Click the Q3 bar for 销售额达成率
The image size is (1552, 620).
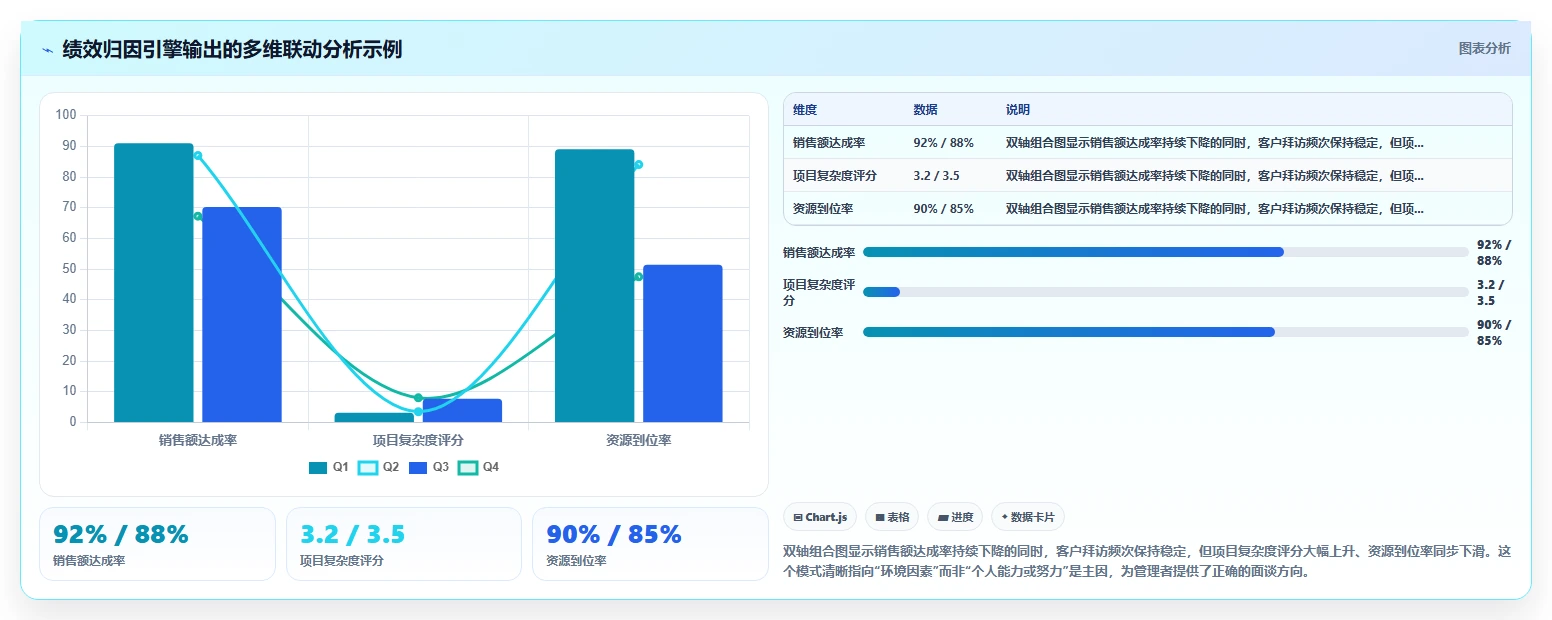(x=242, y=315)
